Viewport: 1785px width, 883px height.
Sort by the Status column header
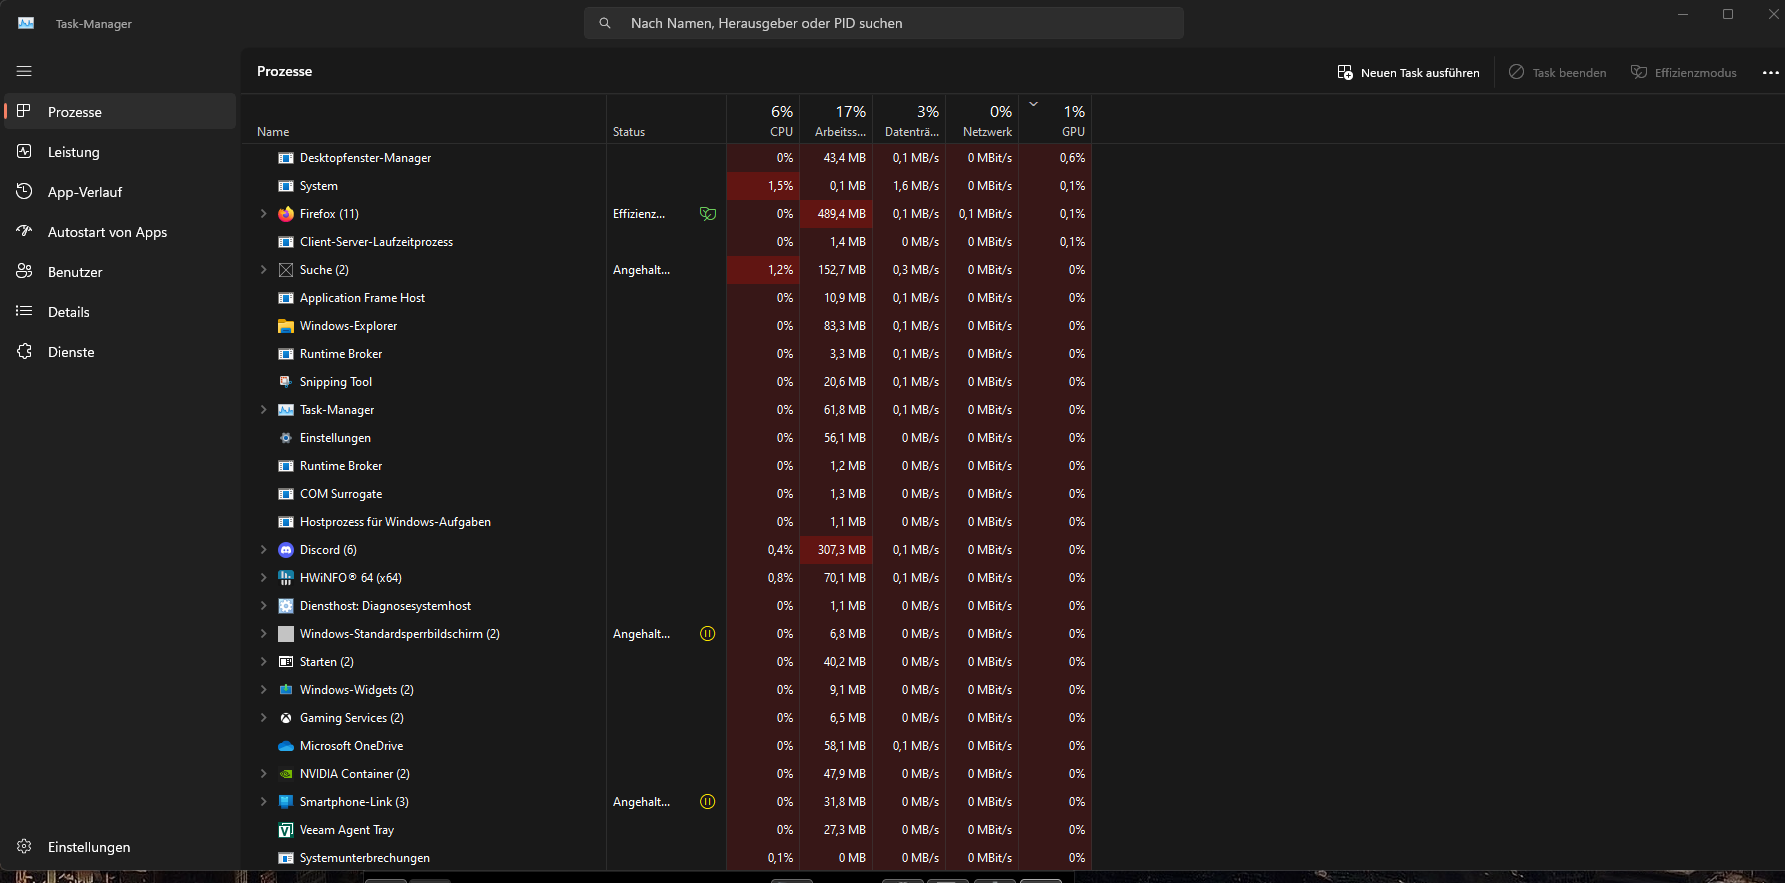tap(667, 120)
